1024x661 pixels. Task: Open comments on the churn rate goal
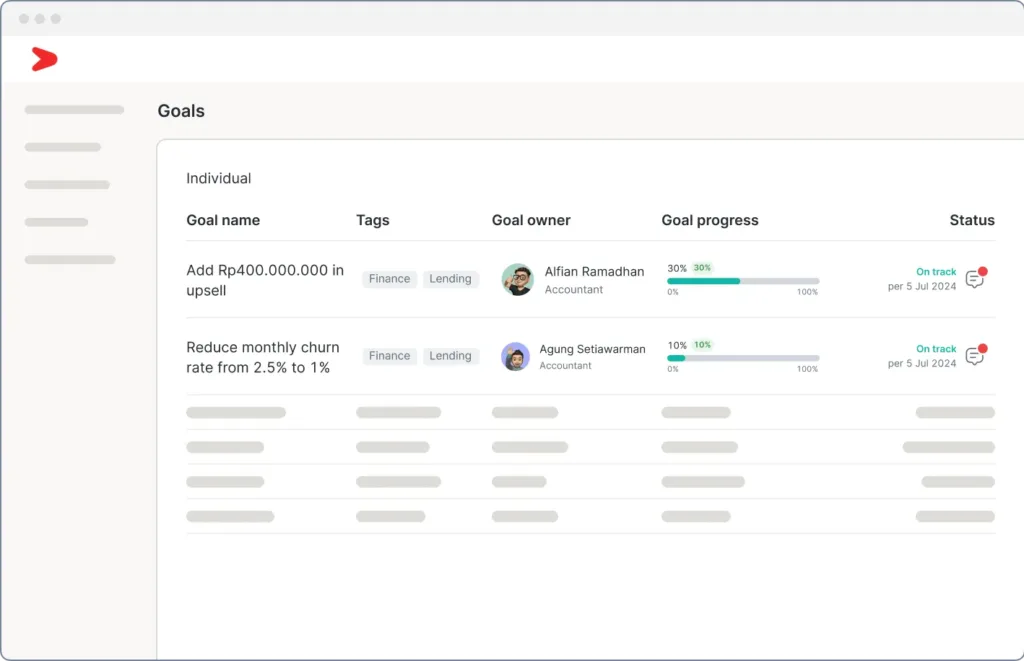click(975, 357)
